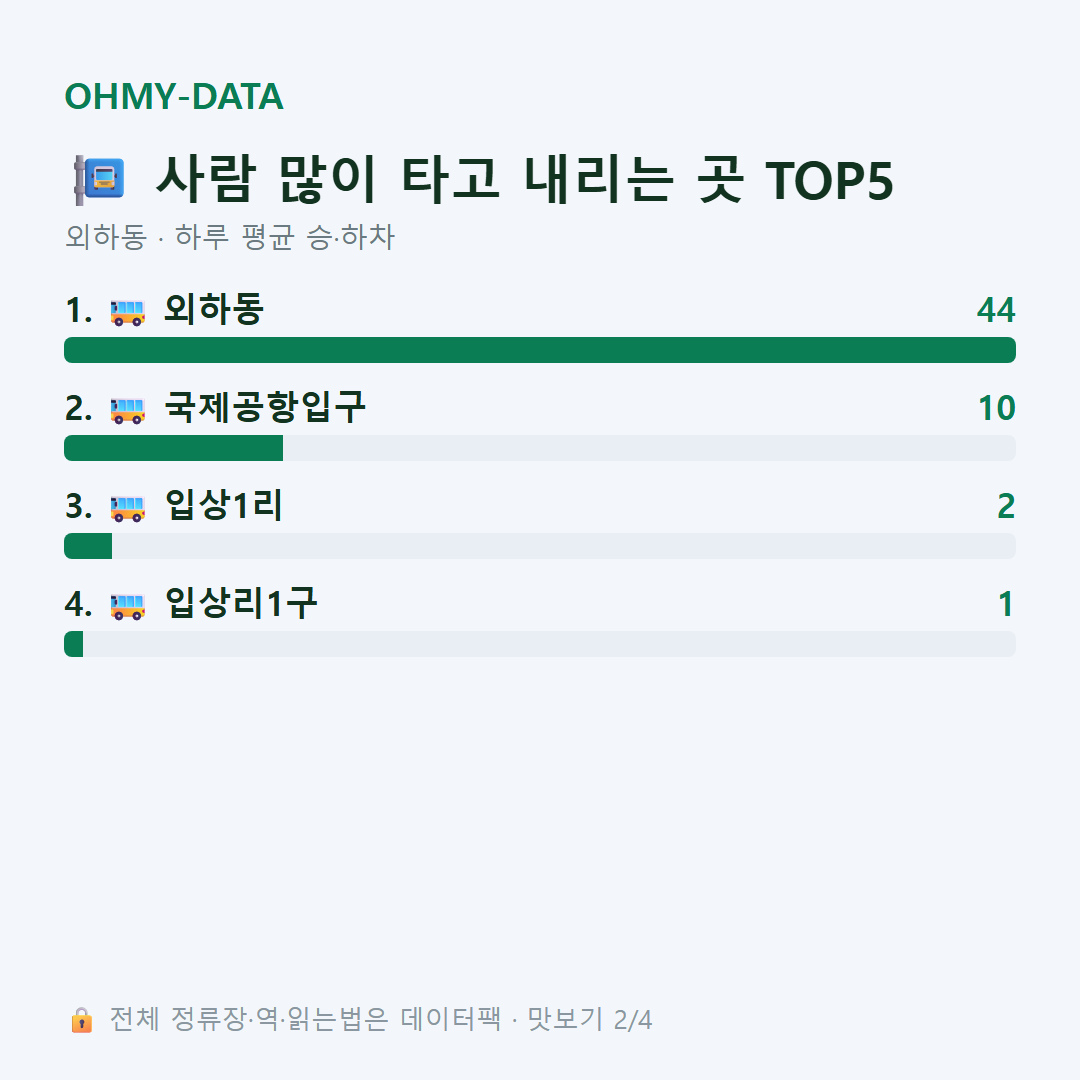The height and width of the screenshot is (1080, 1080).
Task: Click the value 44 for rank one
Action: [996, 311]
